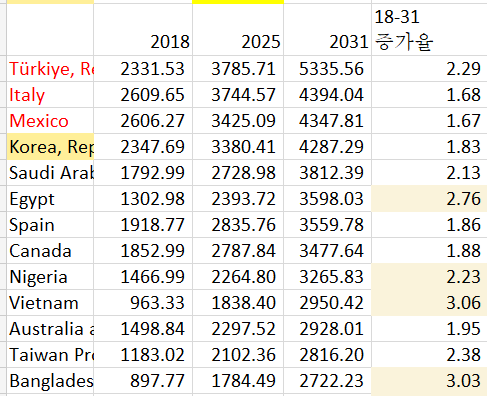The image size is (487, 396).
Task: Select the Italy country name cell
Action: (50, 95)
